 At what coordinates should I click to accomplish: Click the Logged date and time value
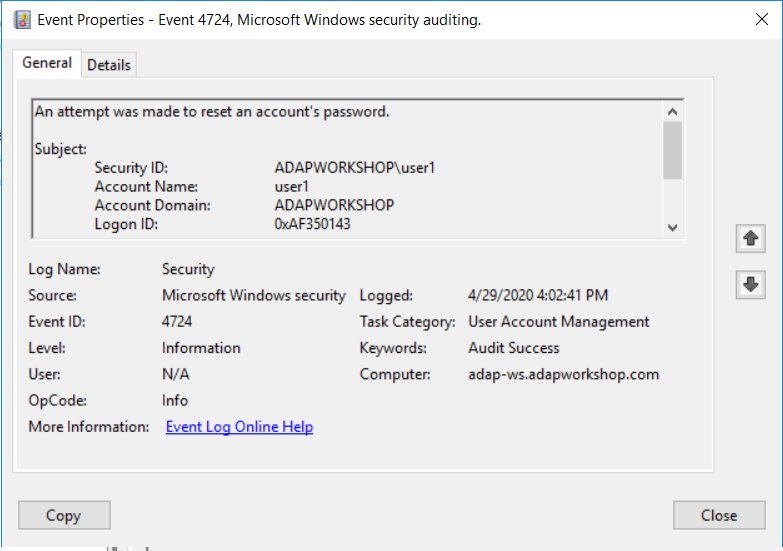coord(538,296)
